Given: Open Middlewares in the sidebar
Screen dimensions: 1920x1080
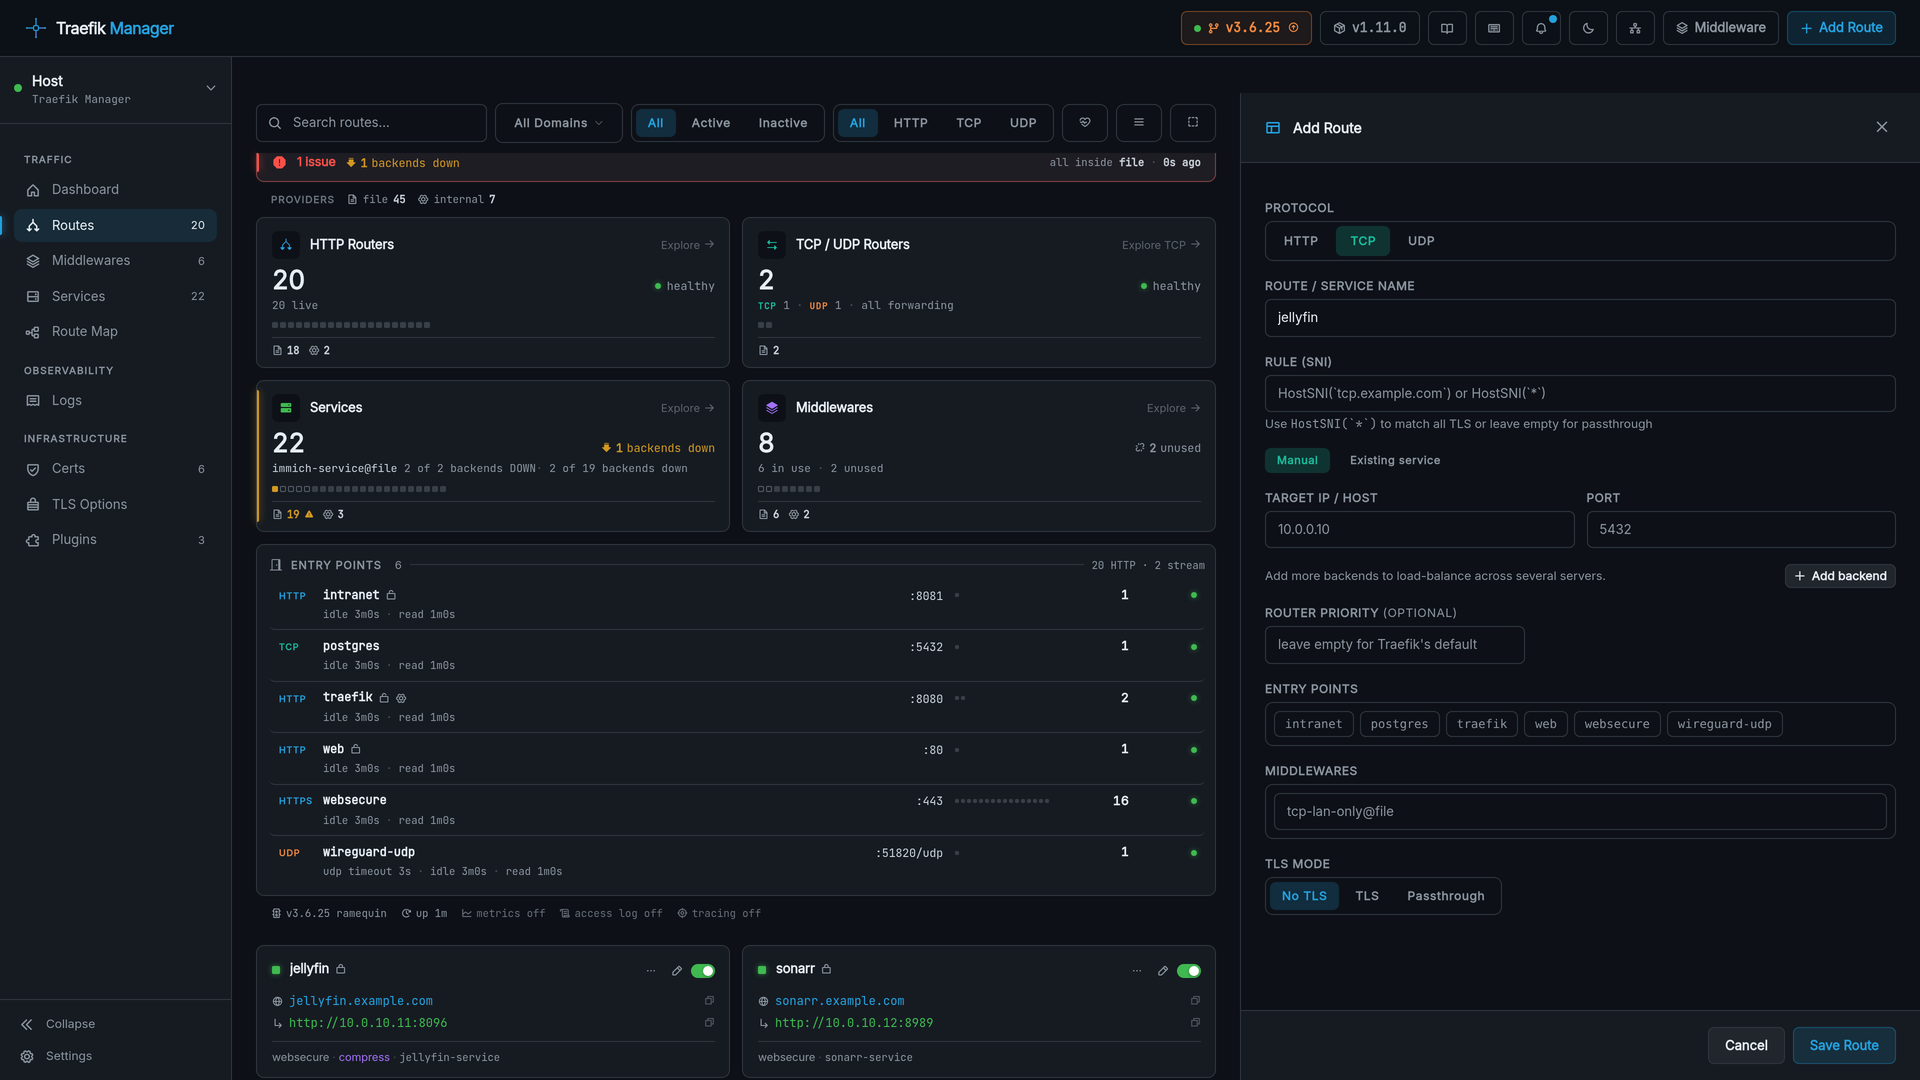Looking at the screenshot, I should [x=115, y=261].
